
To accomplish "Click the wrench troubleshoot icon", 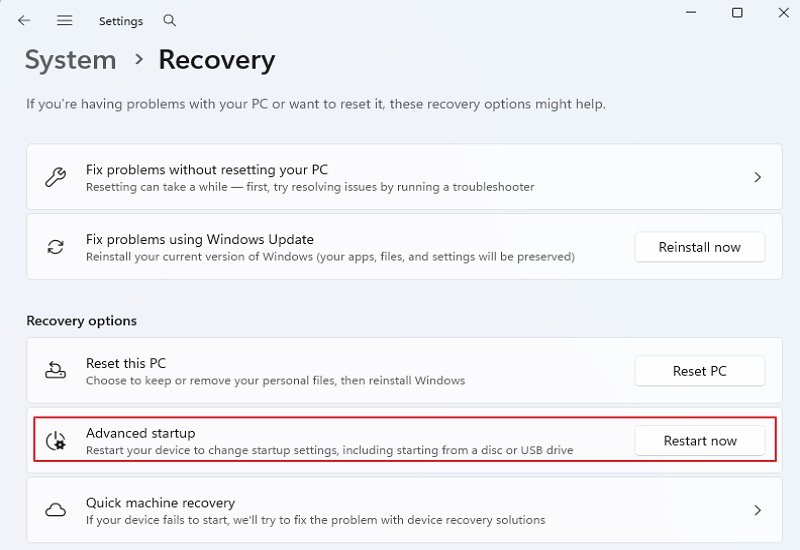I will coord(56,178).
